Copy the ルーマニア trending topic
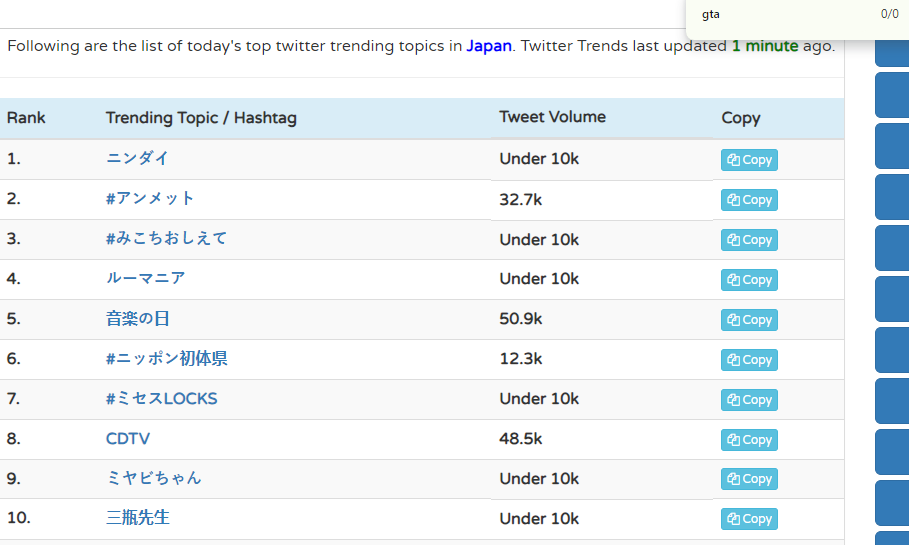This screenshot has width=909, height=545. click(749, 280)
